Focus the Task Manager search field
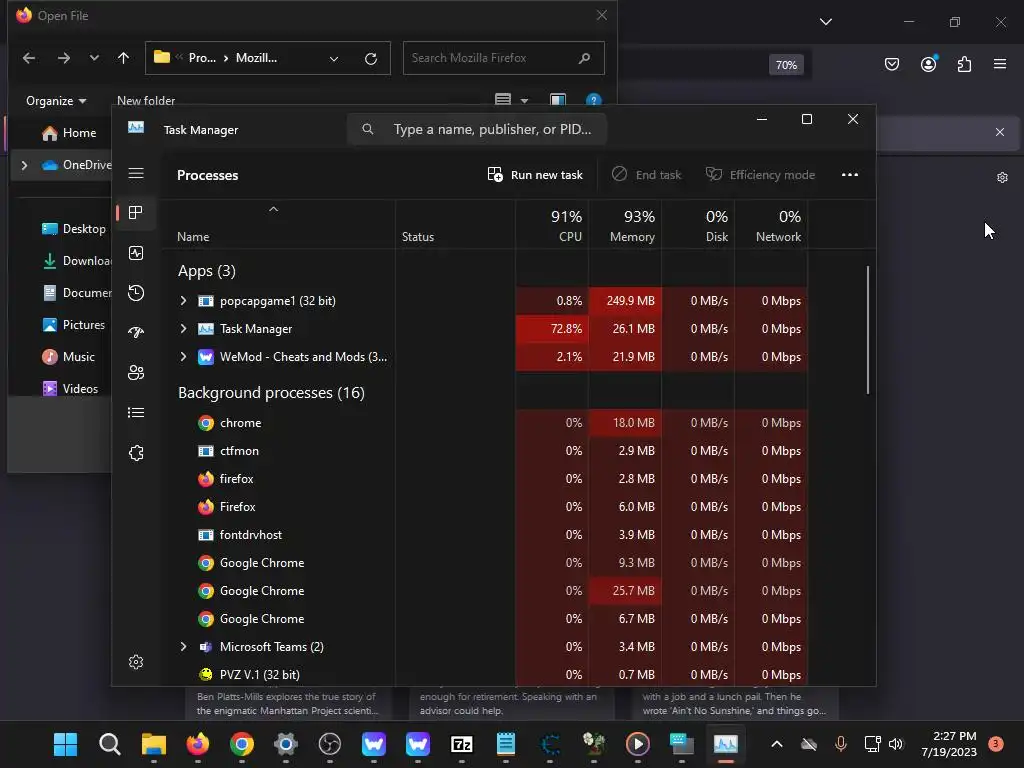Image resolution: width=1024 pixels, height=768 pixels. tap(477, 129)
